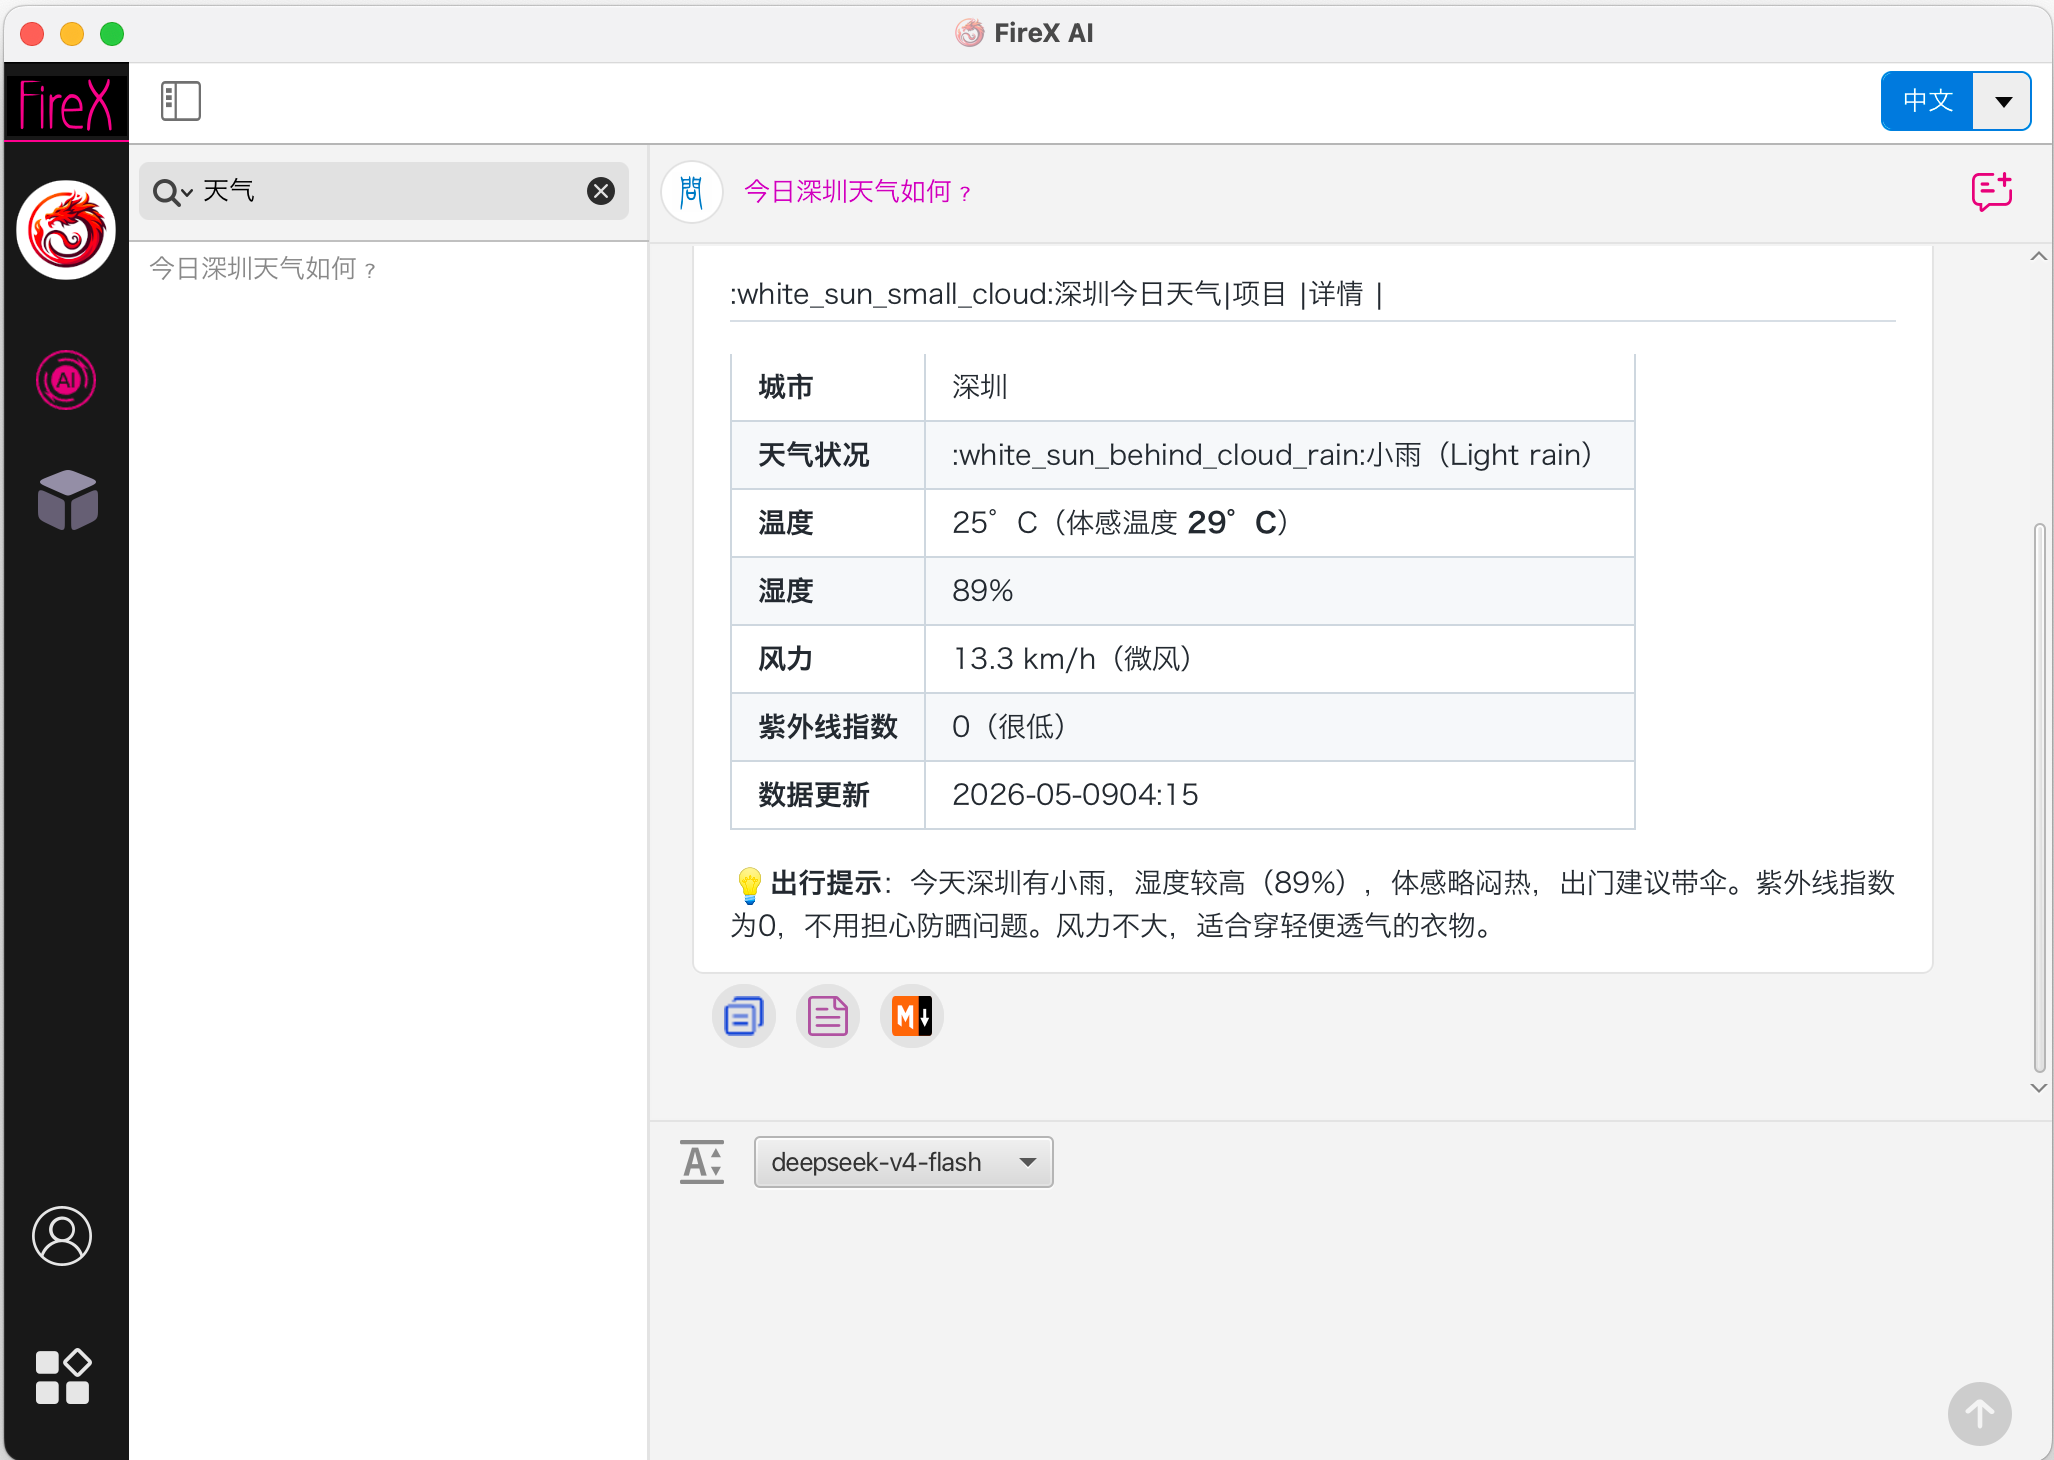Open the language dropdown arrow
The image size is (2054, 1460).
[x=2003, y=101]
